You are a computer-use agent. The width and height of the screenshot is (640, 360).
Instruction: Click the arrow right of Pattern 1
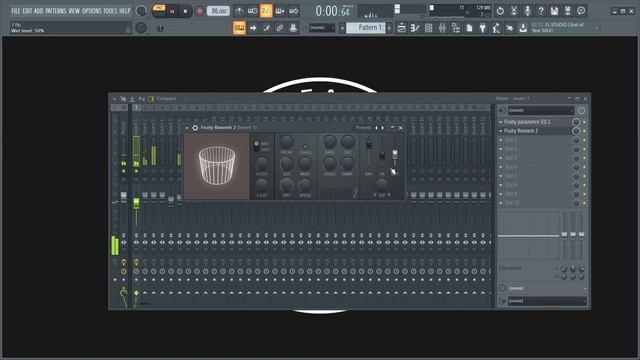click(x=389, y=28)
